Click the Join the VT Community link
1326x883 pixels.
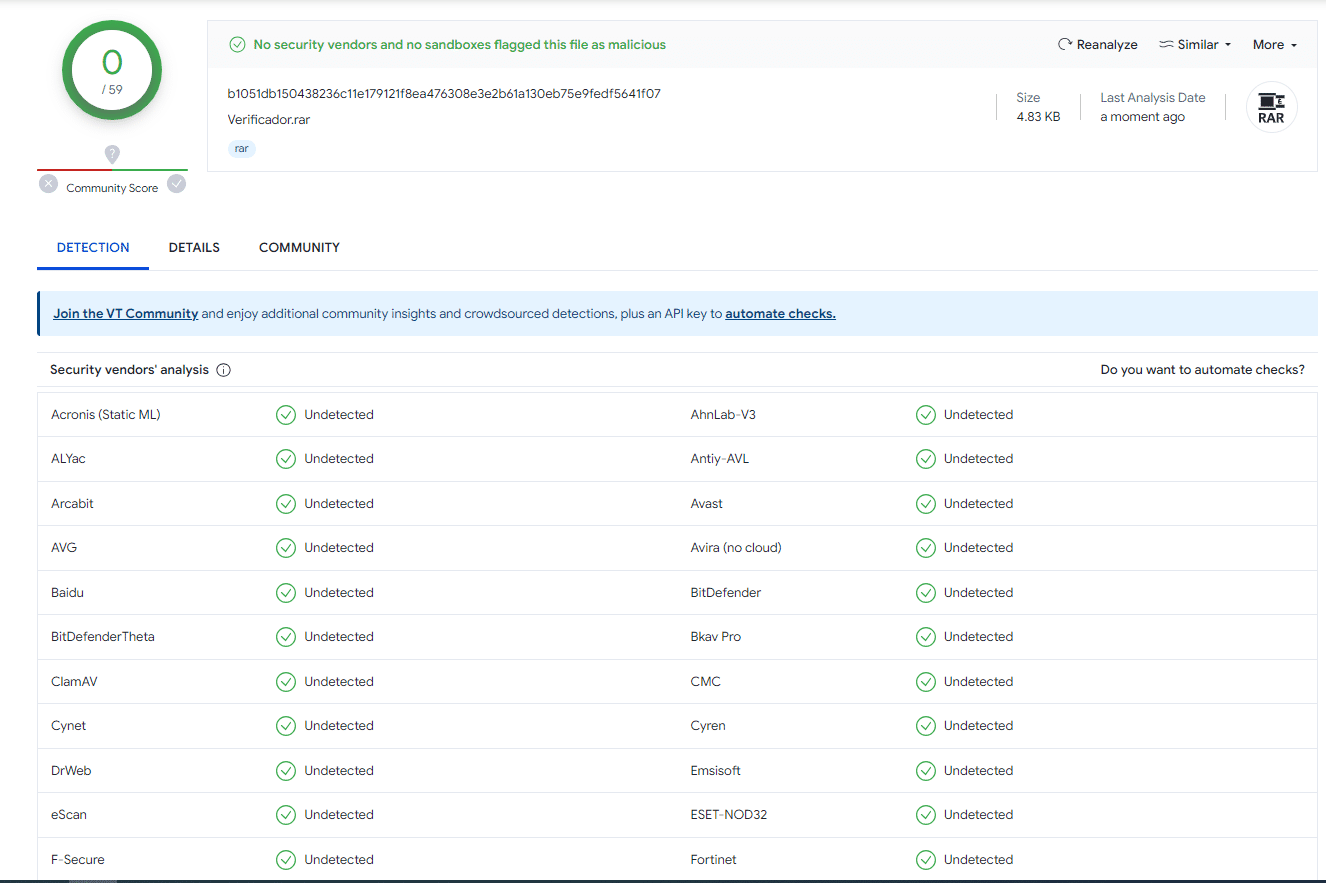[x=126, y=314]
